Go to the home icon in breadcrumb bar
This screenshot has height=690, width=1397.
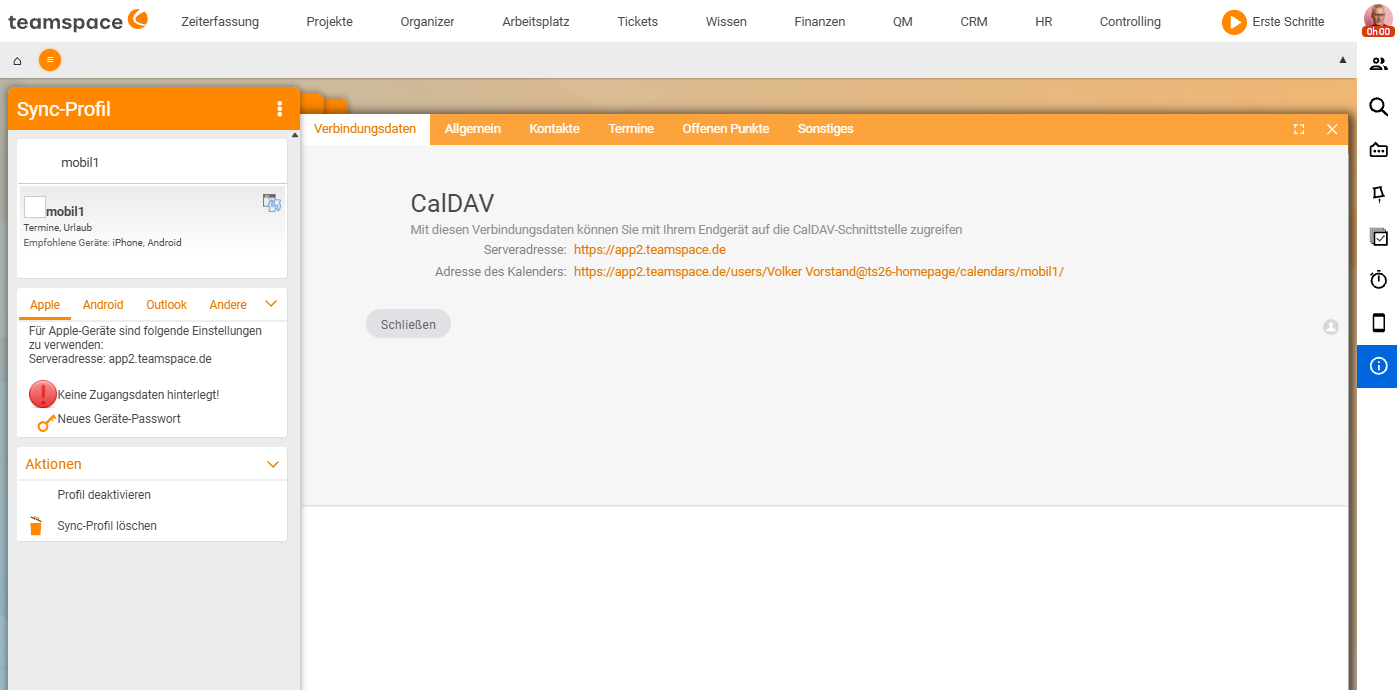17,61
